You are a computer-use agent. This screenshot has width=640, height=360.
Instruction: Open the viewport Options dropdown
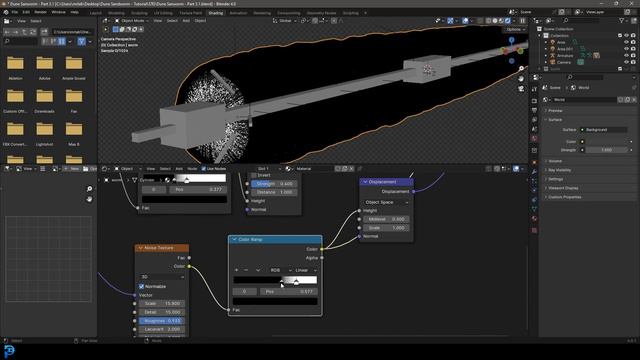coord(515,29)
